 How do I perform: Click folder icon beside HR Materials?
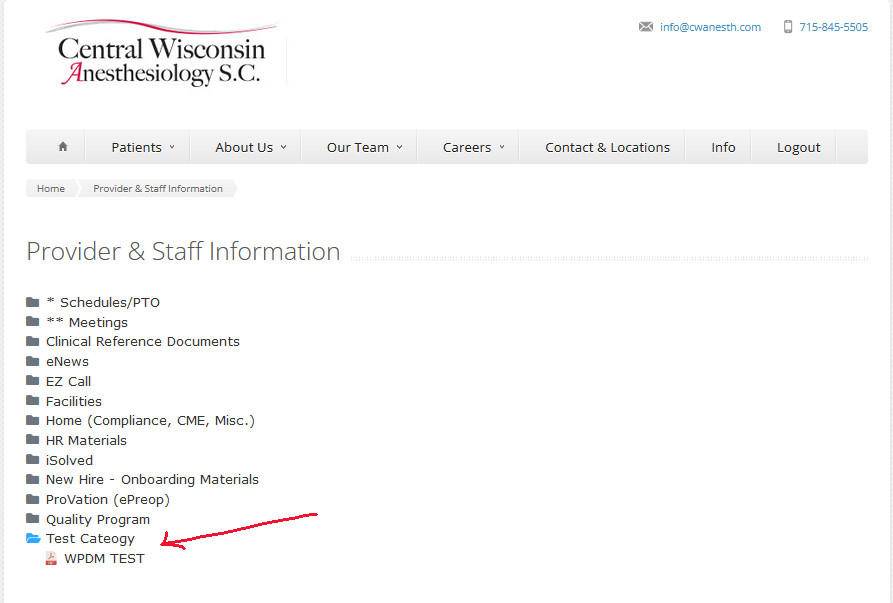tap(32, 440)
